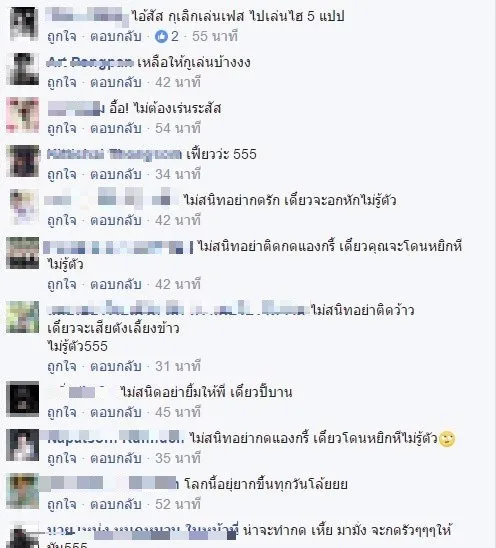Reply to the comment 'ไม่สนิดอย่ายิ้มให้พี่ เดี๋ยวปั๊บาน'
The height and width of the screenshot is (548, 496).
click(116, 412)
